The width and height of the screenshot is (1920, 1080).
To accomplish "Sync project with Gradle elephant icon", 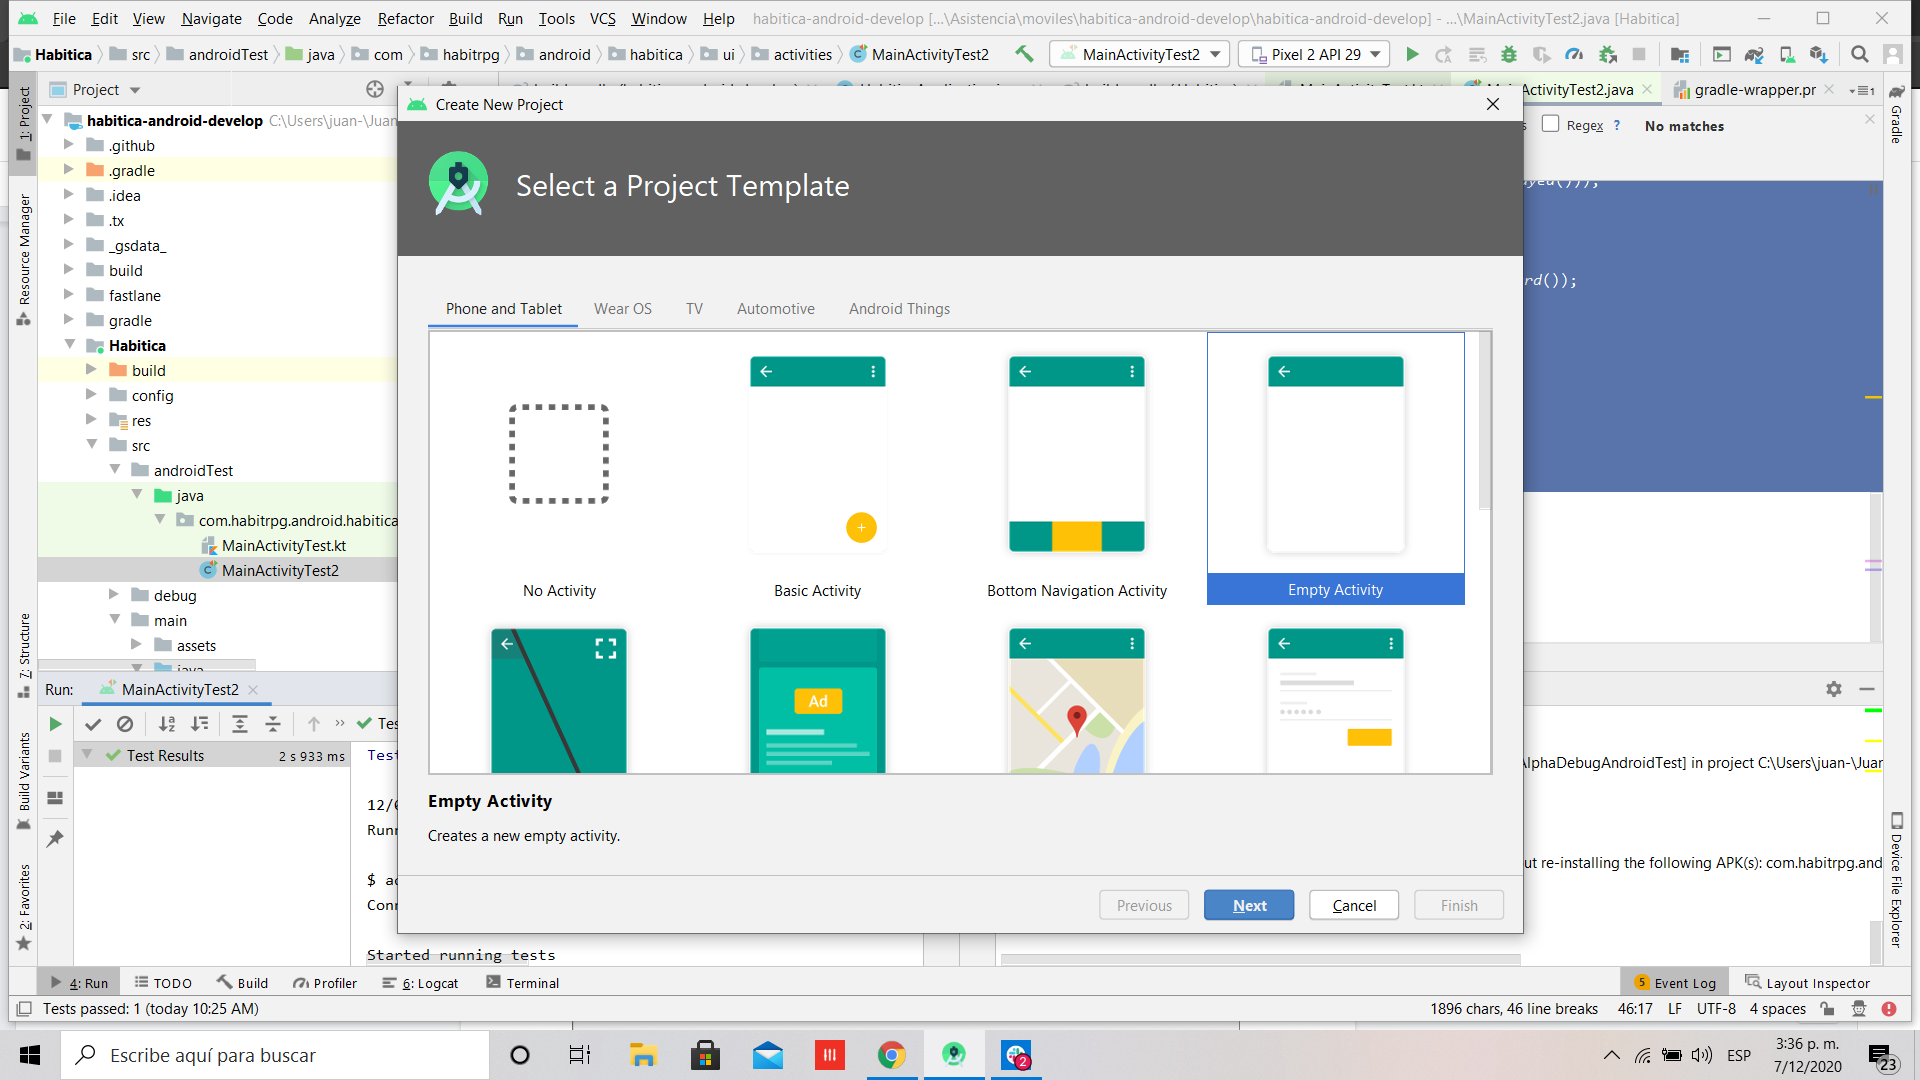I will point(1753,54).
